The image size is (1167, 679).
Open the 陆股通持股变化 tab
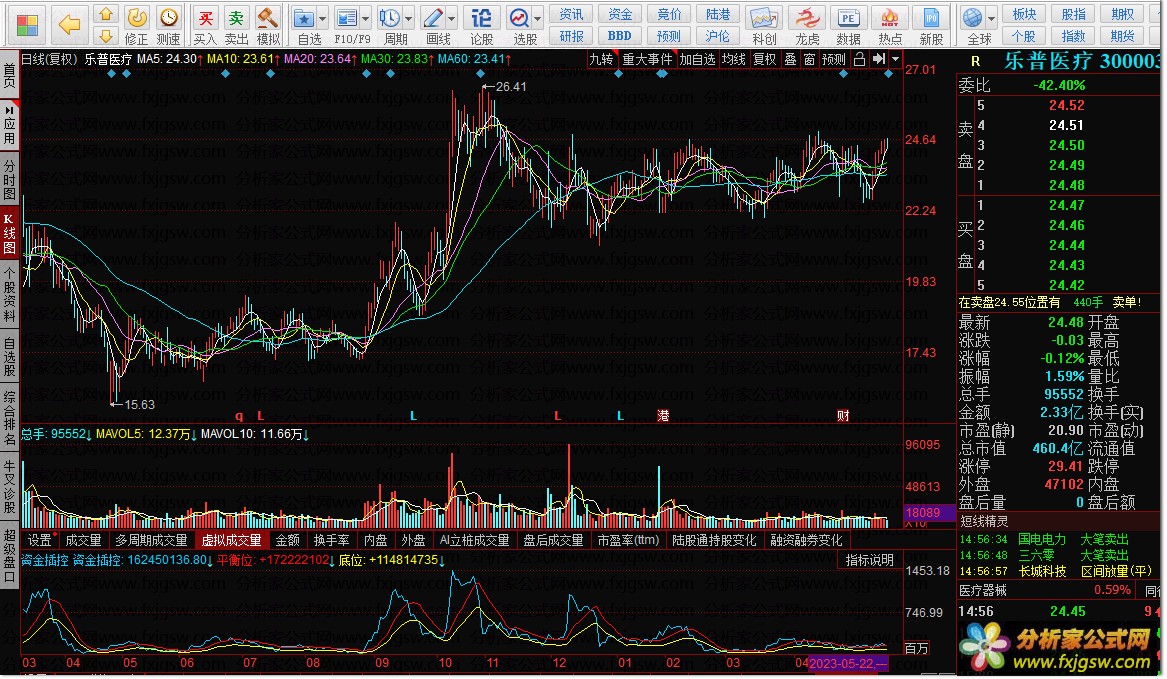pos(714,541)
